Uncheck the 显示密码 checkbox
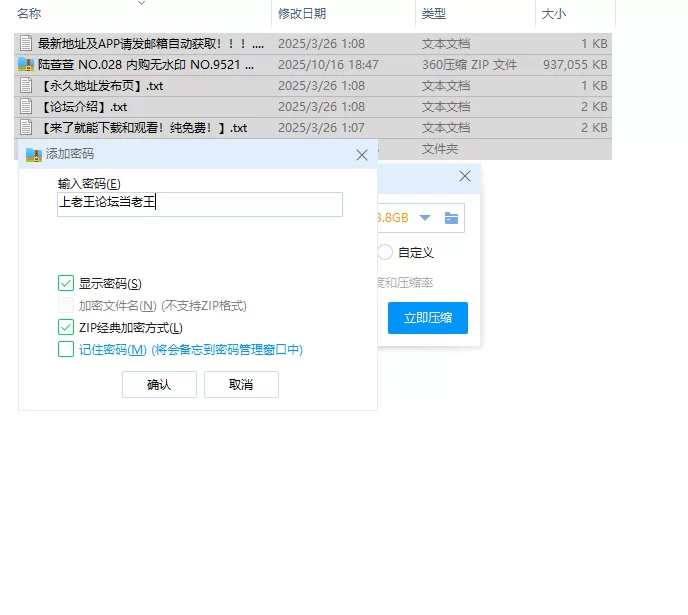 click(x=66, y=284)
